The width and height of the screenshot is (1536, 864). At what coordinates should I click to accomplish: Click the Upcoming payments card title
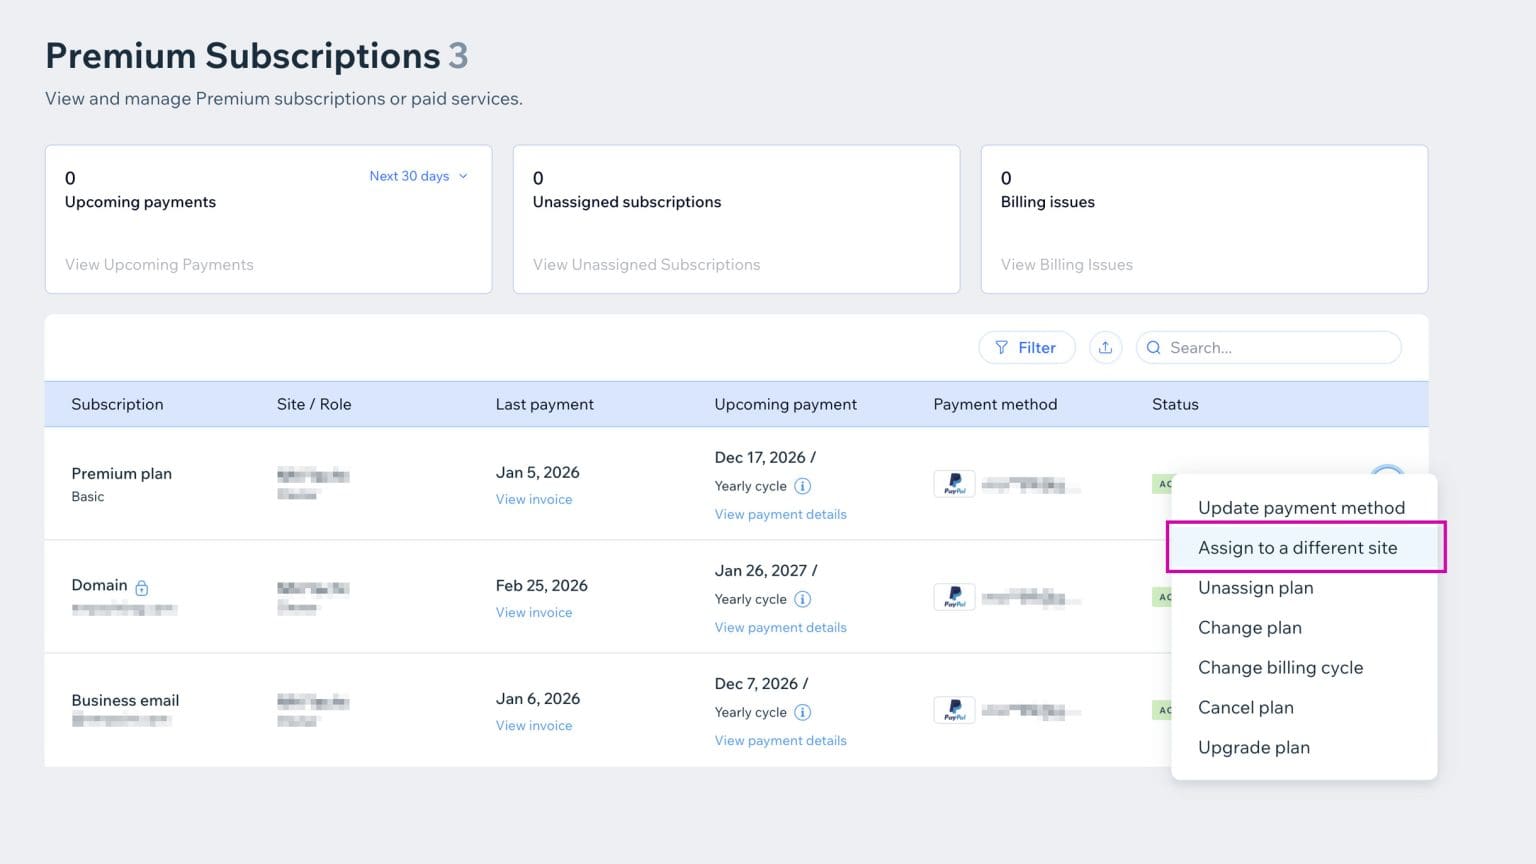point(140,202)
